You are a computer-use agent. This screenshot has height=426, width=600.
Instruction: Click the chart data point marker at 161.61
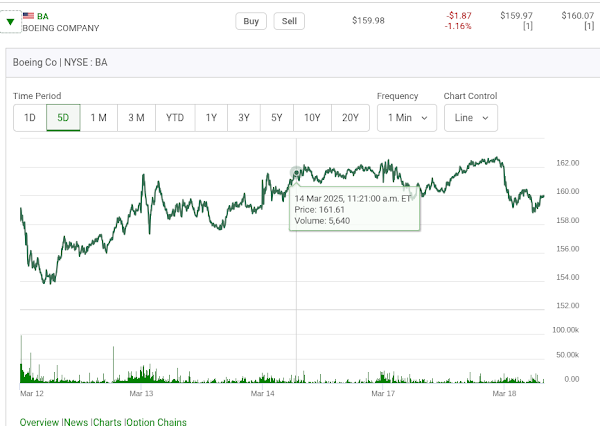pos(296,173)
